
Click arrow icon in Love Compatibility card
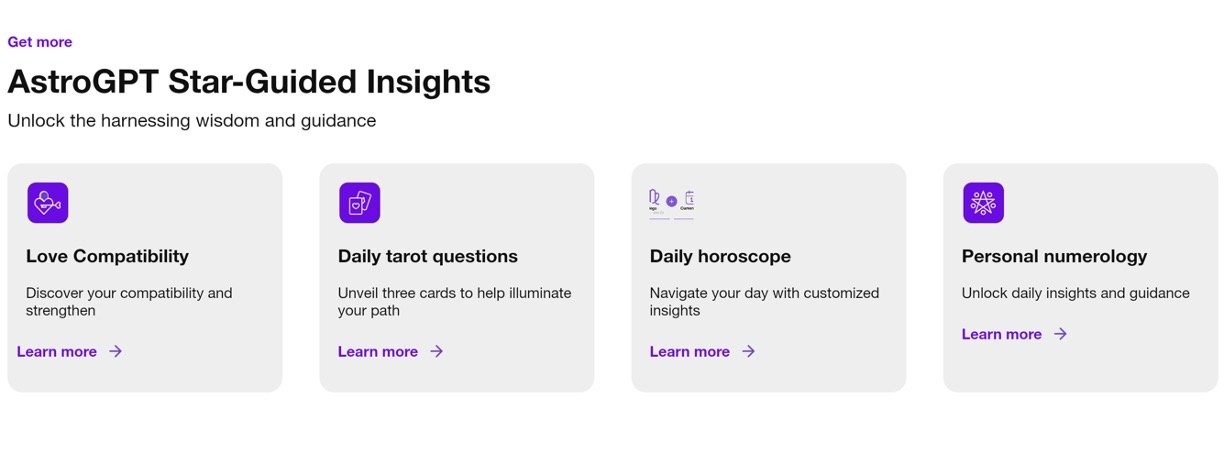click(116, 351)
